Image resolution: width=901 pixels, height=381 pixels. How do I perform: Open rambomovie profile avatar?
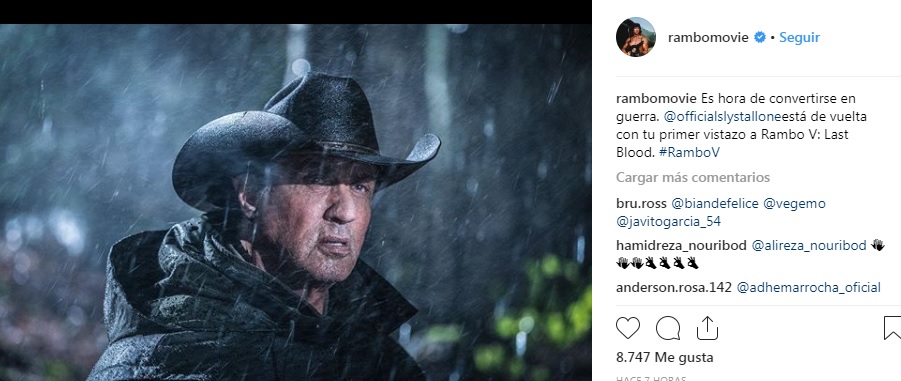click(x=636, y=37)
